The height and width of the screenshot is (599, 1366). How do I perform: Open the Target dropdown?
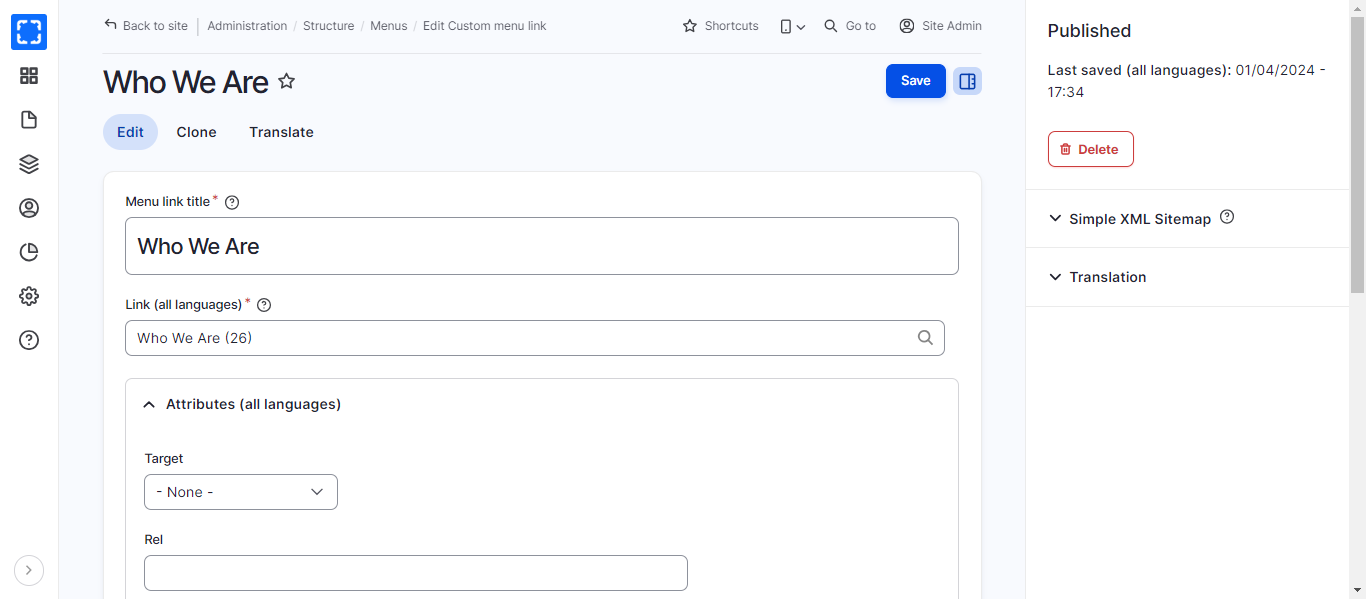[241, 492]
